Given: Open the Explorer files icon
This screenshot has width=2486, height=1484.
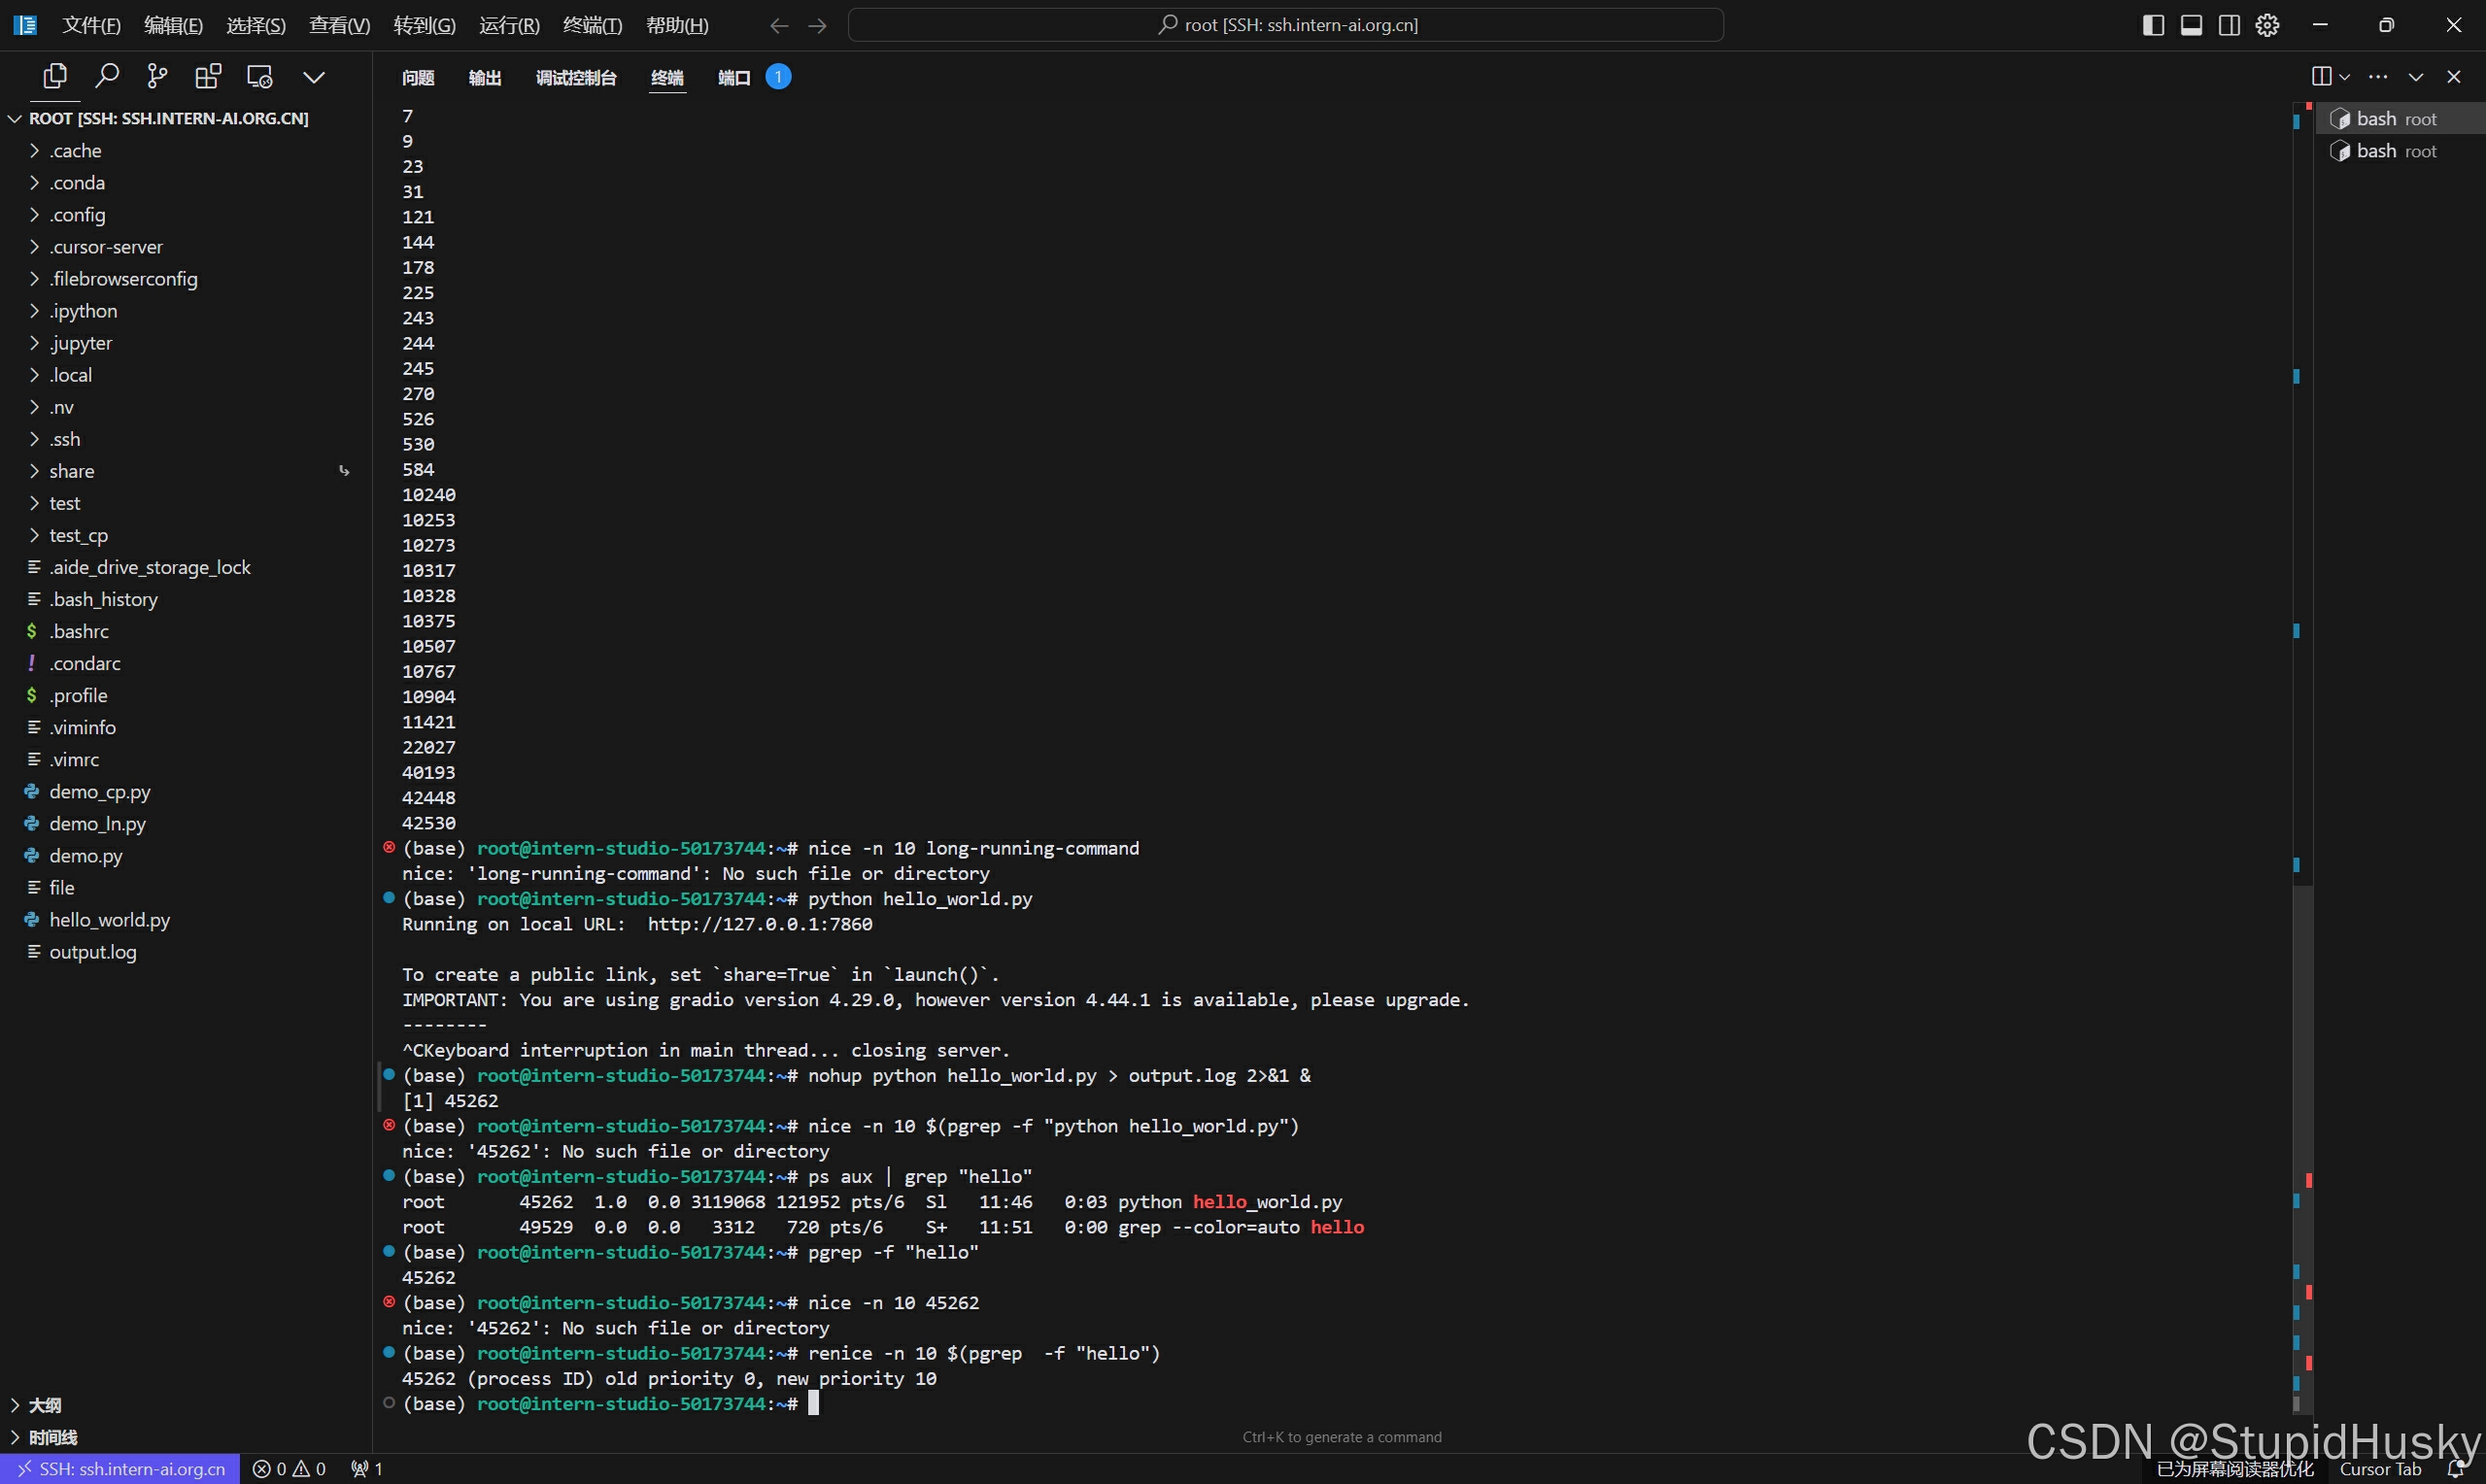Looking at the screenshot, I should [55, 76].
